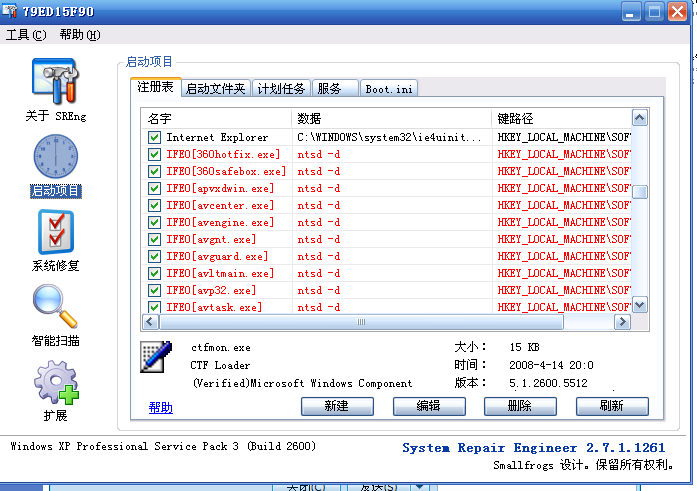Uncheck IFEO[360hotfix.exe] checkbox
The height and width of the screenshot is (491, 697).
(154, 154)
